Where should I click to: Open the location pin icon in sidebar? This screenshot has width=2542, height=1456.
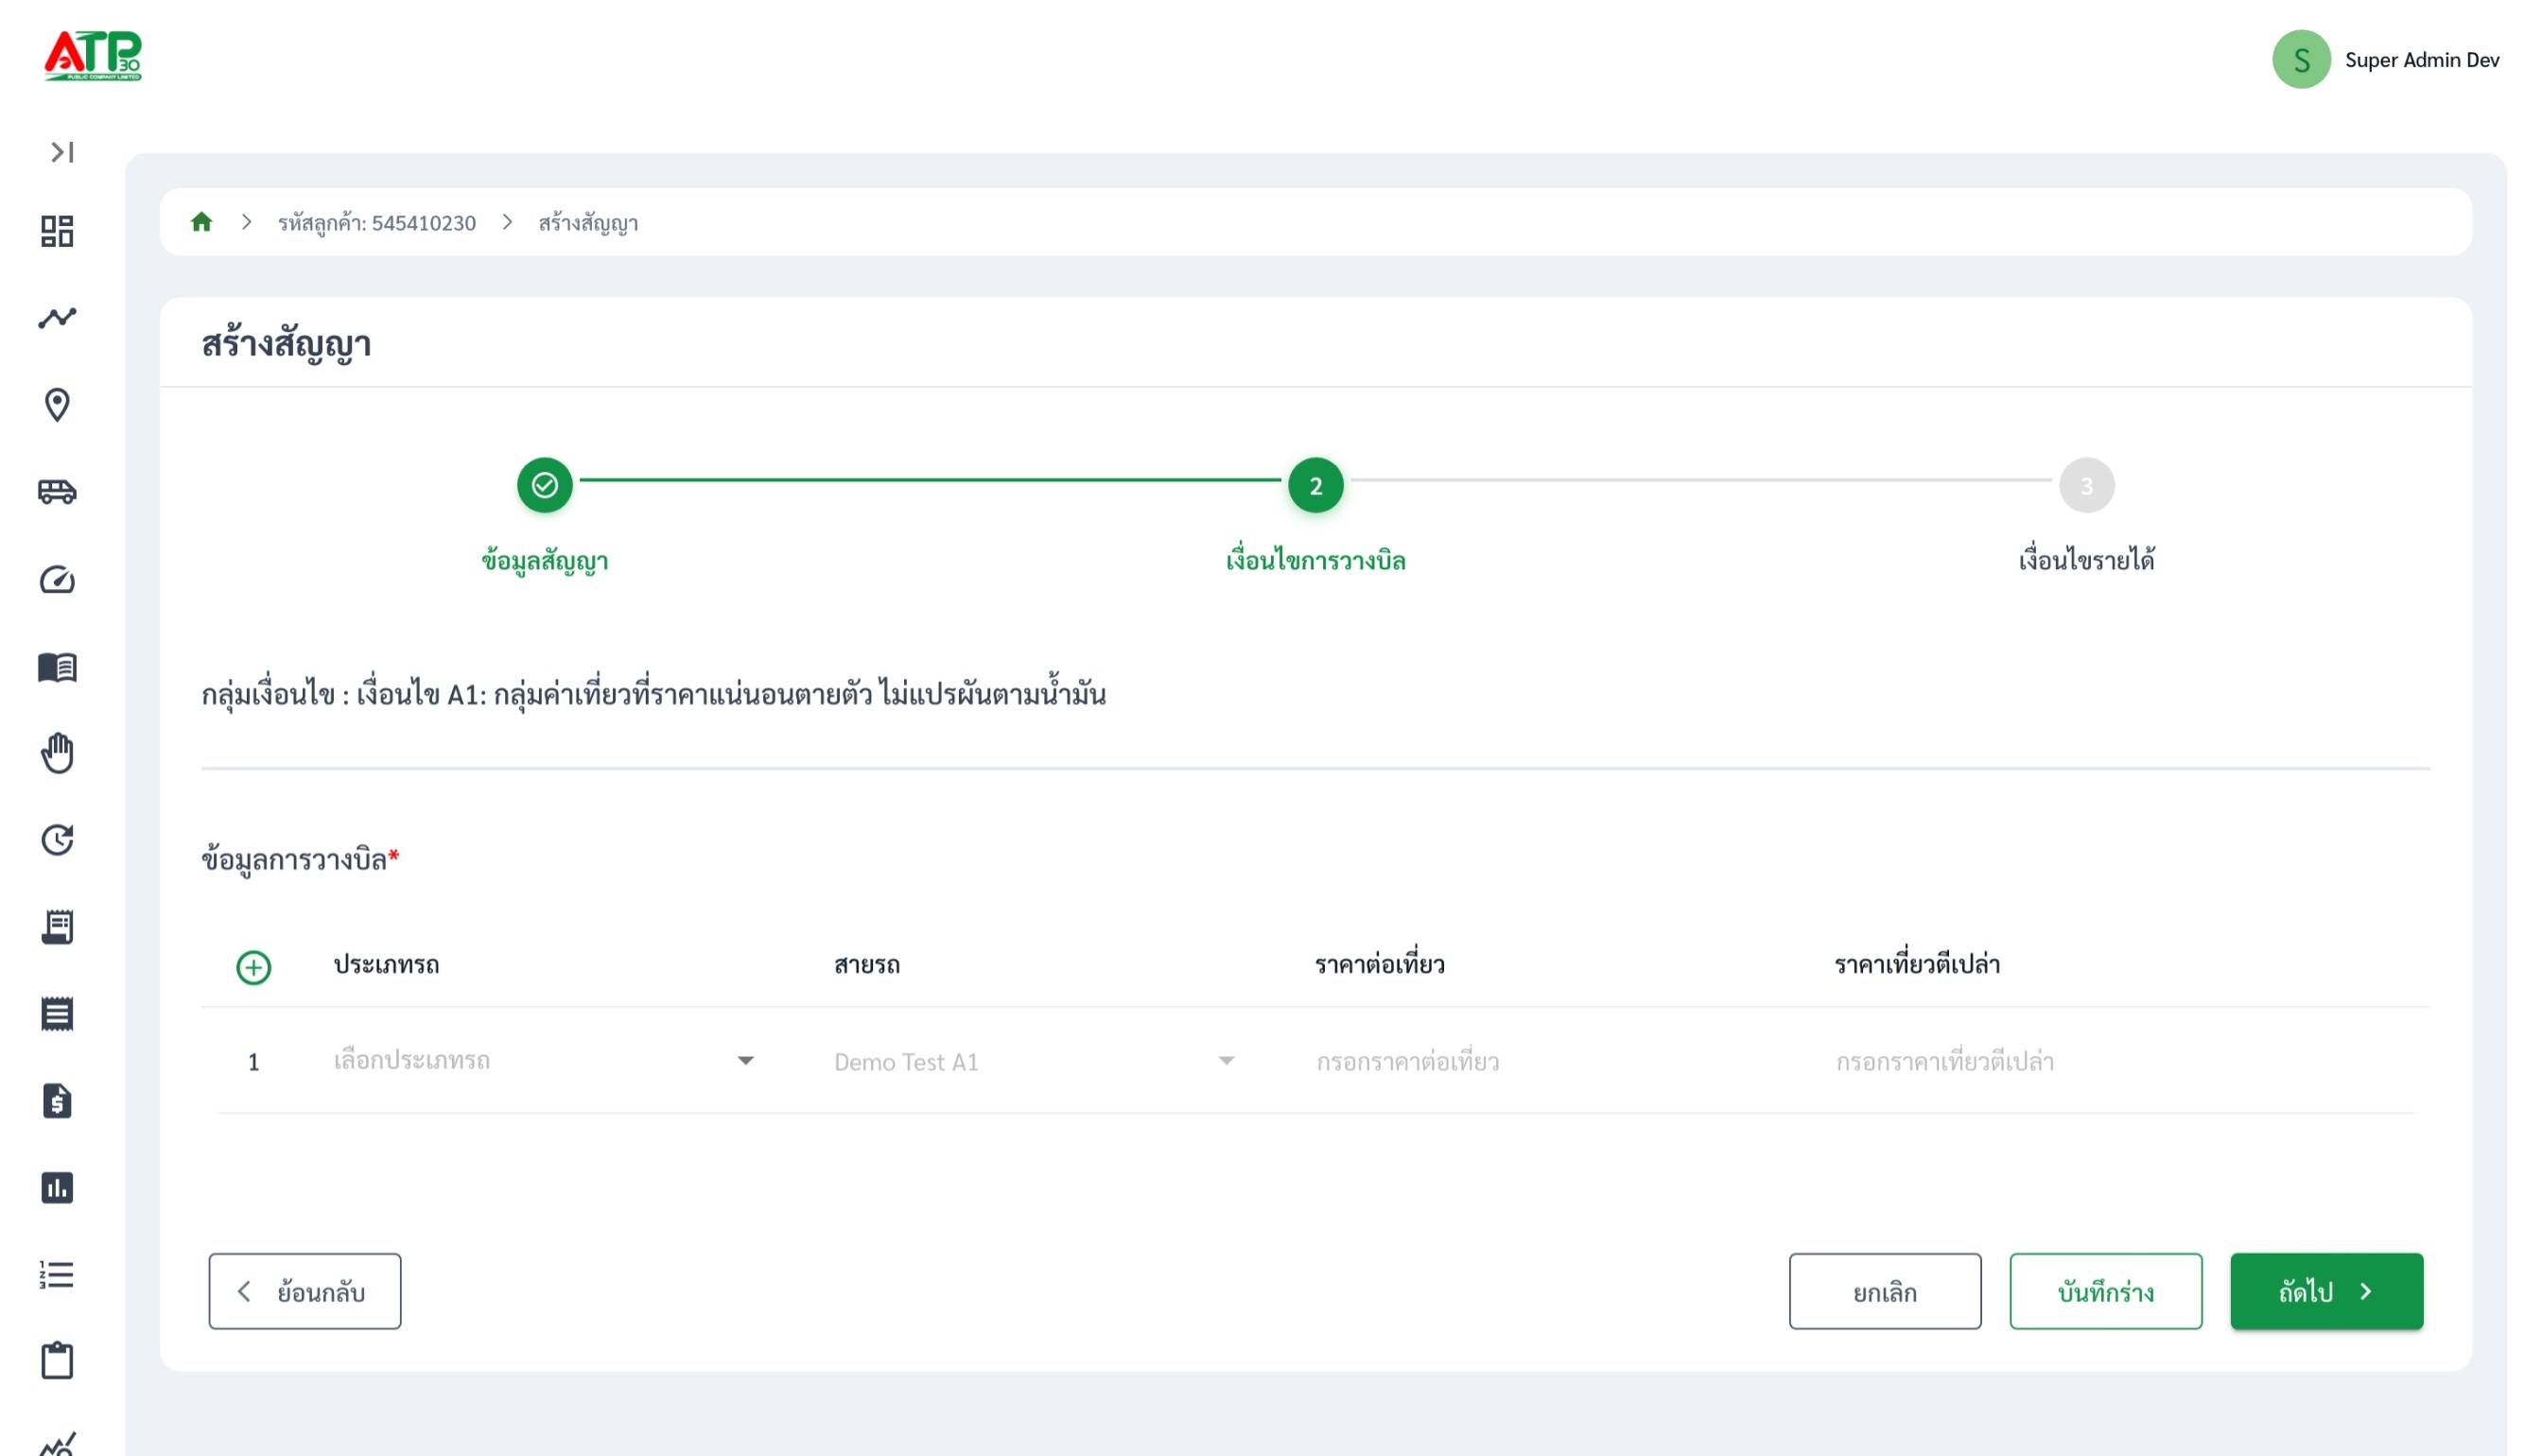[57, 405]
